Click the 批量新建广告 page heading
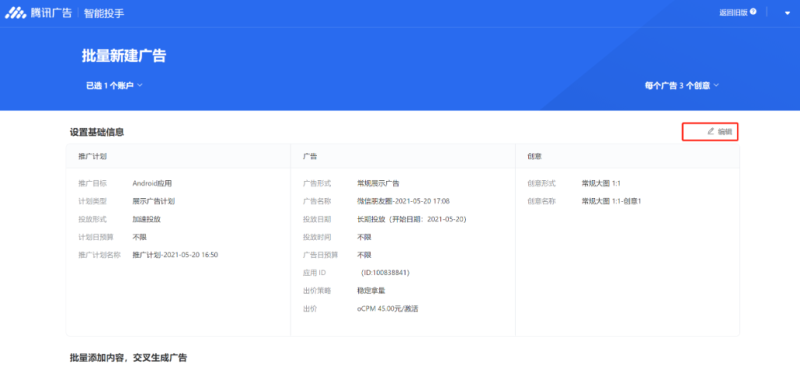The image size is (800, 365). pyautogui.click(x=124, y=56)
